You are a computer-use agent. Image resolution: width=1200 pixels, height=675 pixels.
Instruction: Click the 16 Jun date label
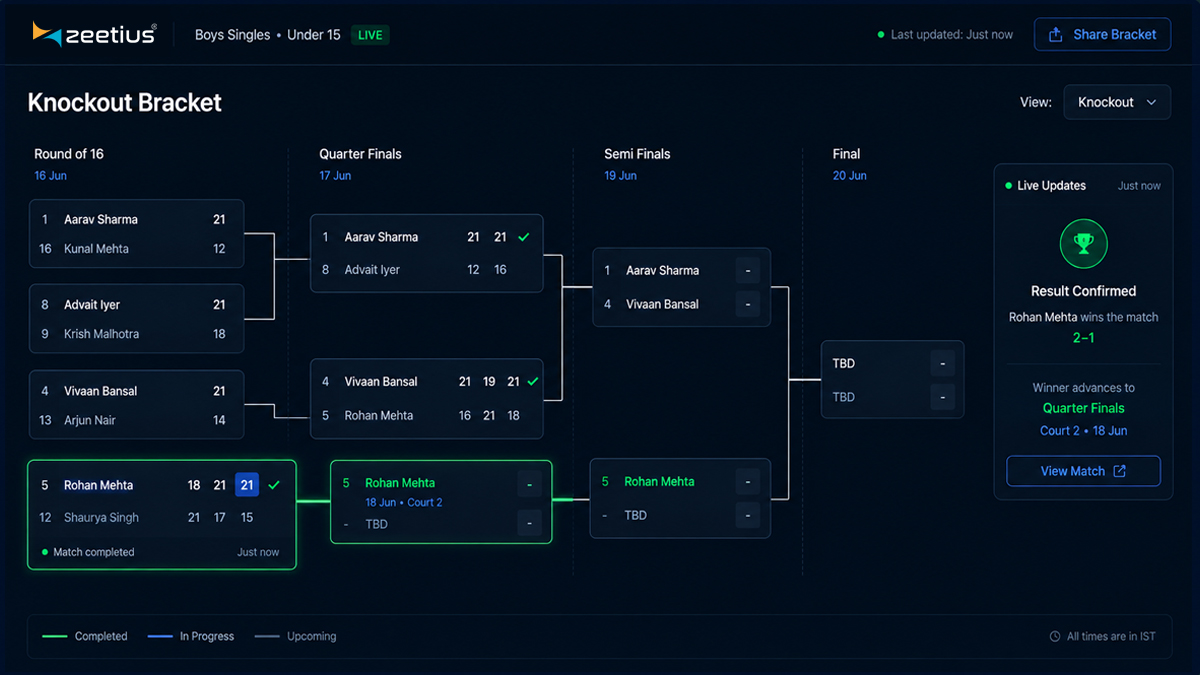(x=50, y=176)
